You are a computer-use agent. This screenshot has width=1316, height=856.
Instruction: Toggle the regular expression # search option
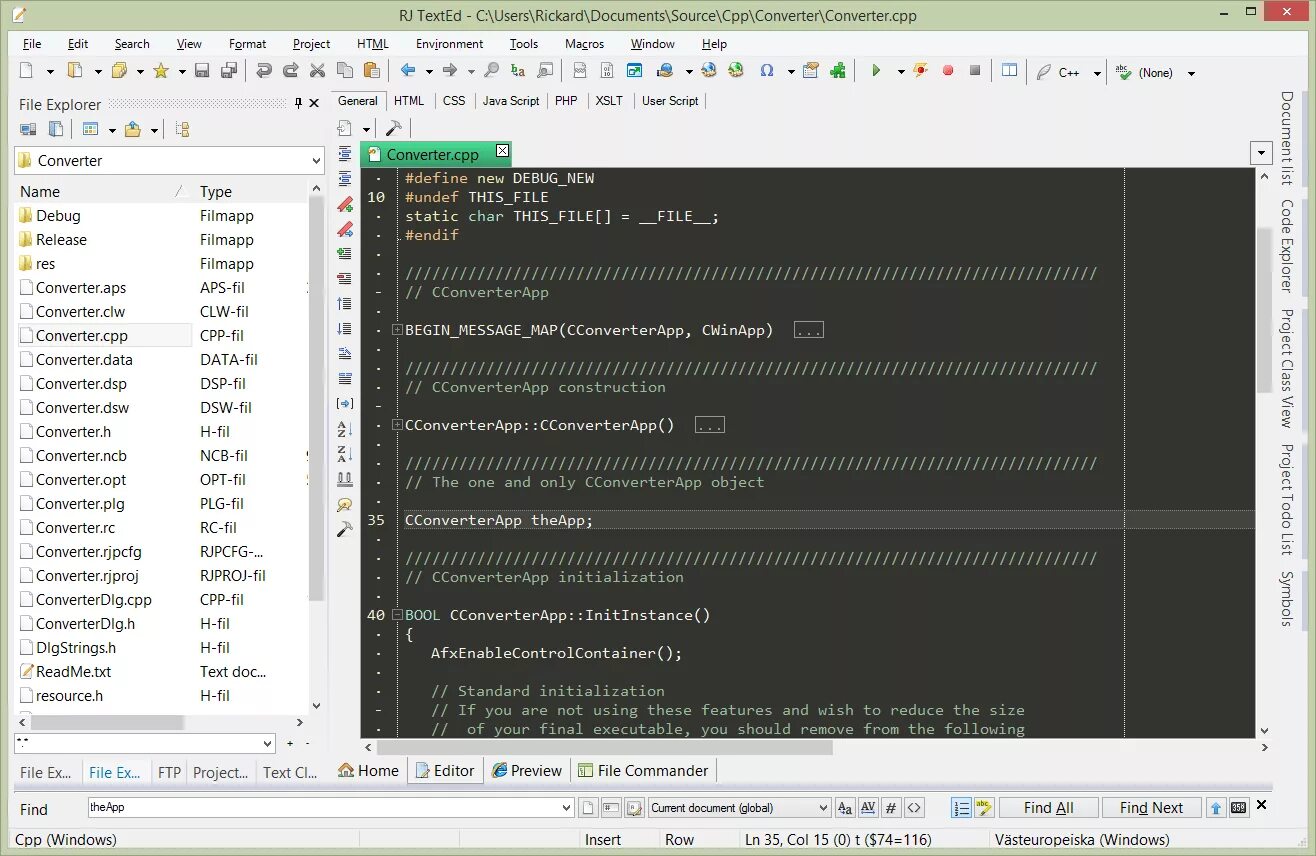click(891, 808)
